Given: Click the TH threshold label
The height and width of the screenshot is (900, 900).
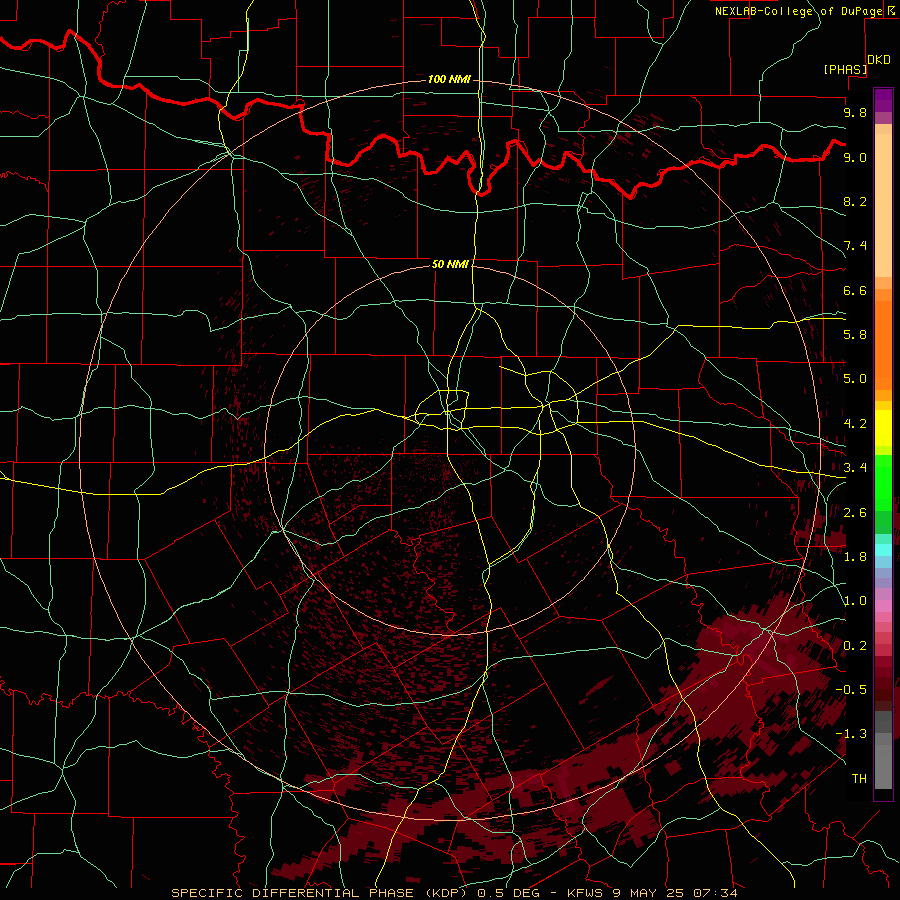Looking at the screenshot, I should pos(859,779).
